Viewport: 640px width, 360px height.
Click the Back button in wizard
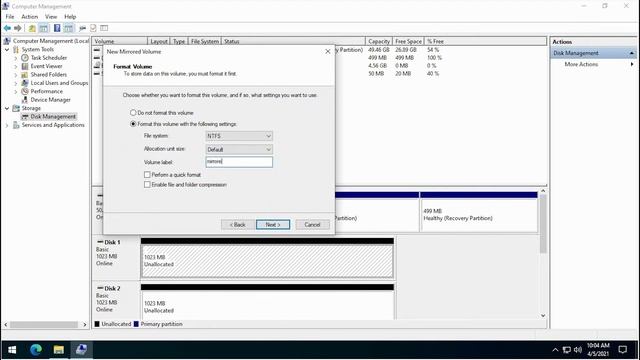point(238,224)
